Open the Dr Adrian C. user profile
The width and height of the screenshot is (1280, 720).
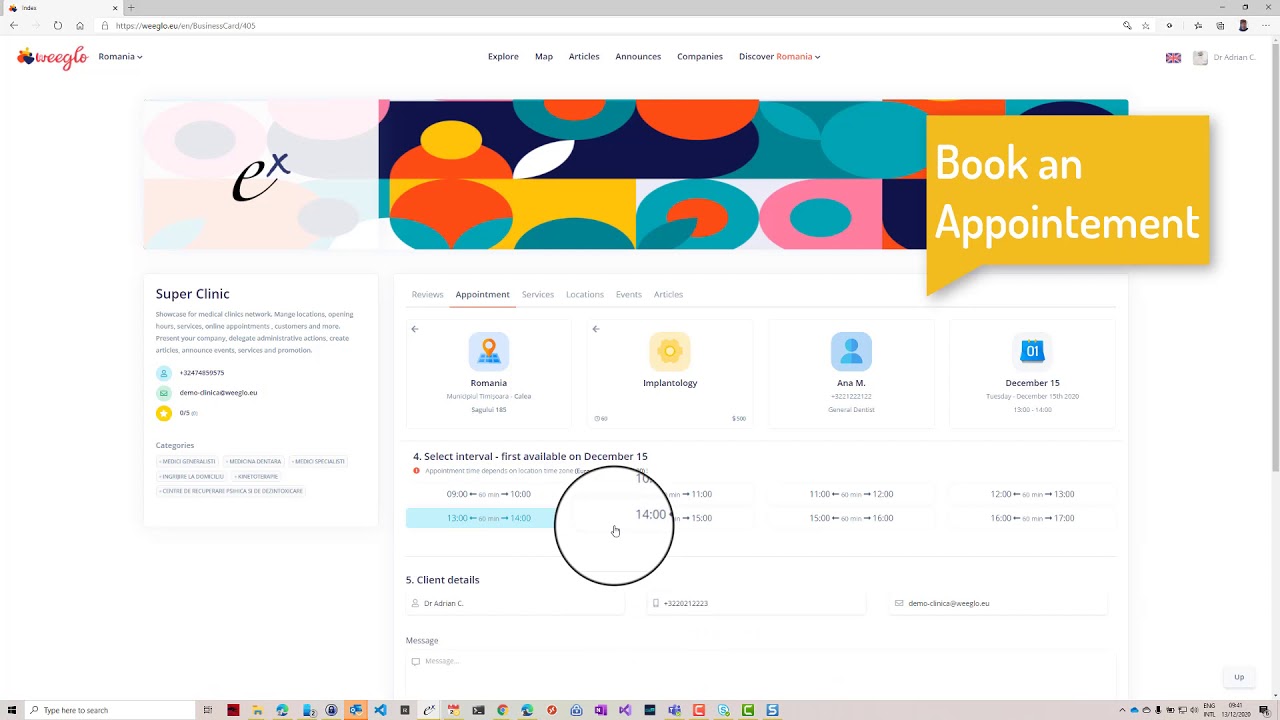pos(1225,58)
